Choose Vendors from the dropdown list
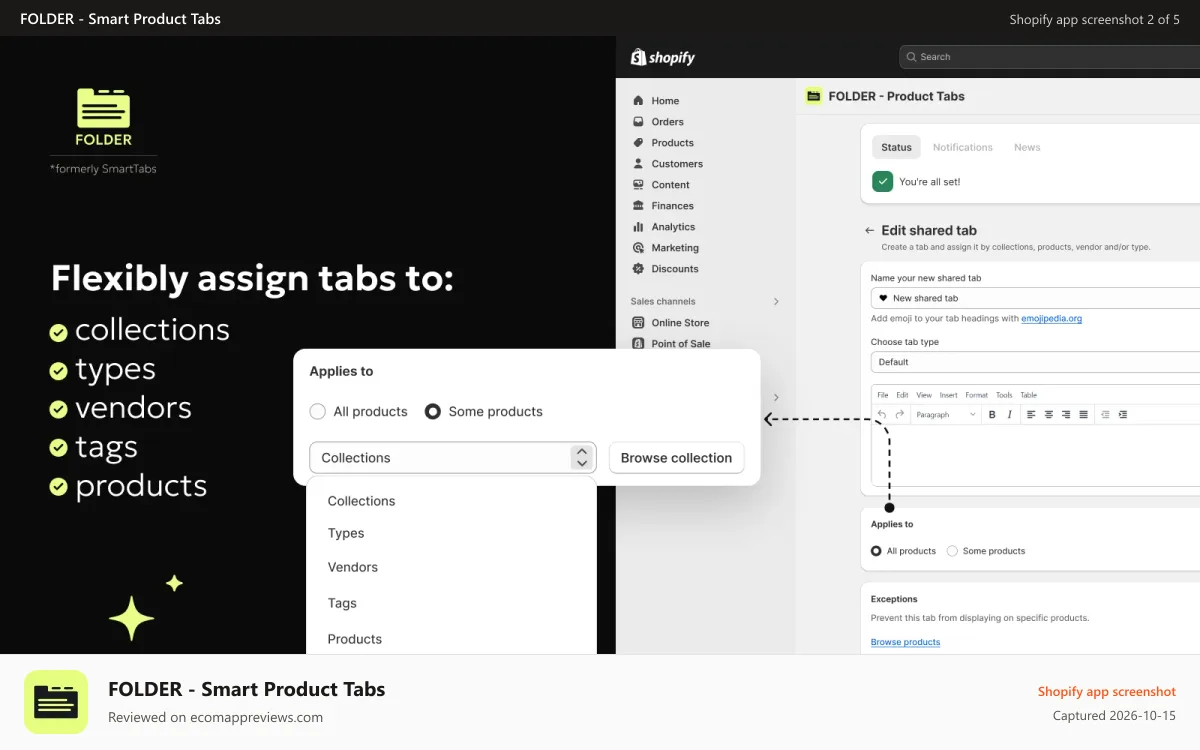This screenshot has width=1200, height=750. pyautogui.click(x=353, y=567)
